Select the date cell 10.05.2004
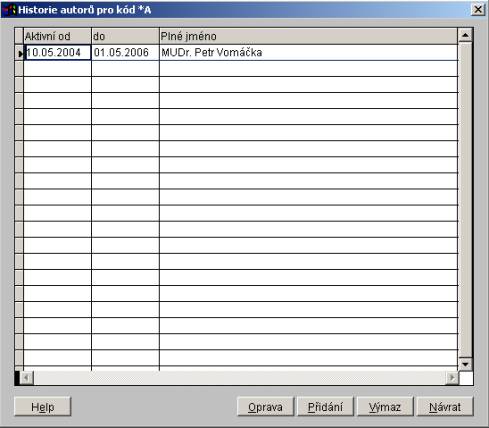The height and width of the screenshot is (428, 489). 57,53
